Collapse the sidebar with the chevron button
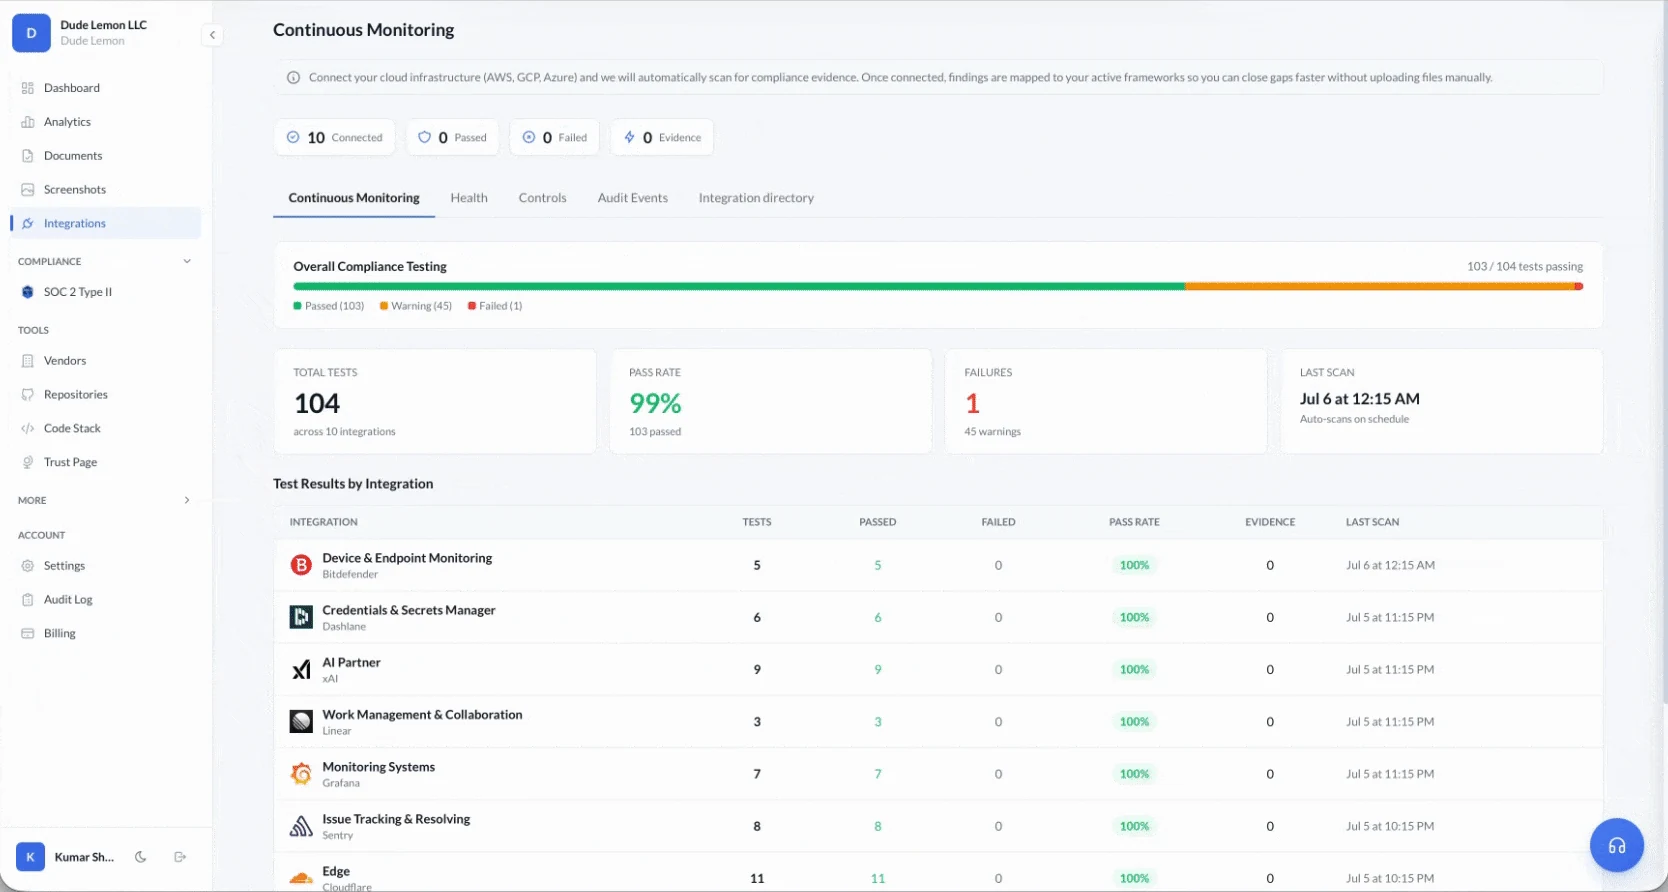This screenshot has height=892, width=1668. pyautogui.click(x=212, y=35)
